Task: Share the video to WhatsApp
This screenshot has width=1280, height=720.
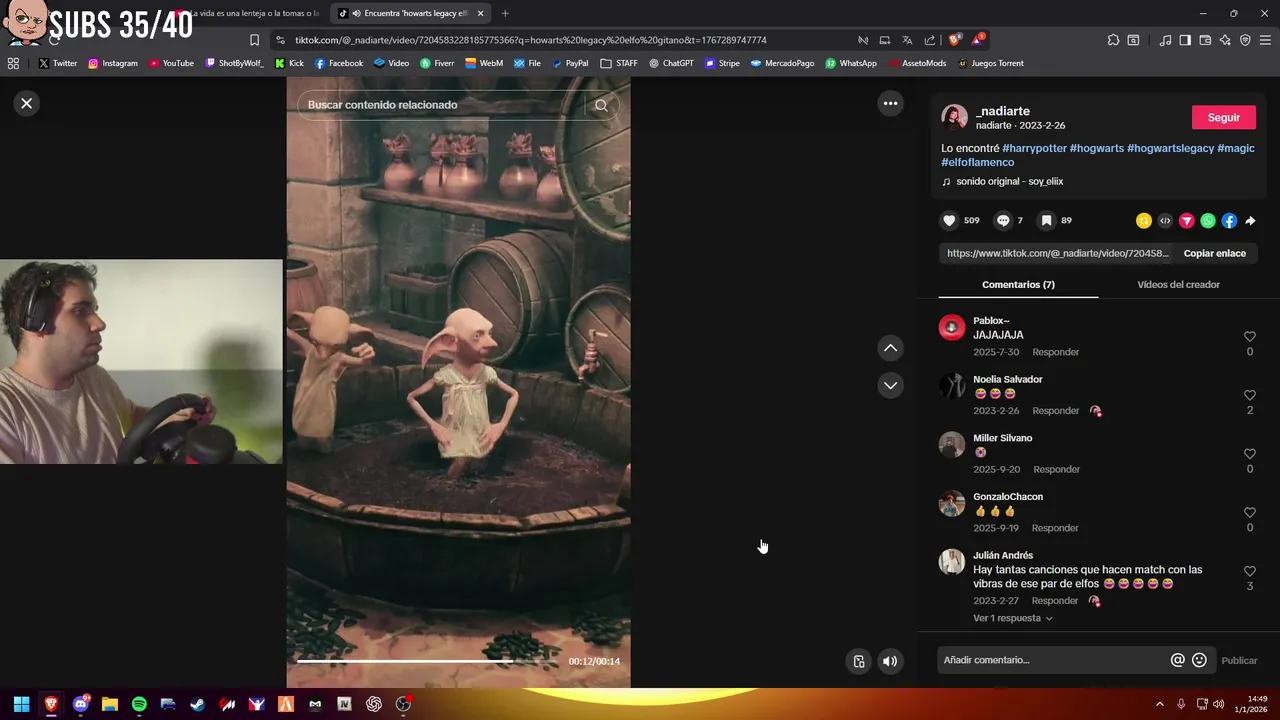Action: 1208,221
